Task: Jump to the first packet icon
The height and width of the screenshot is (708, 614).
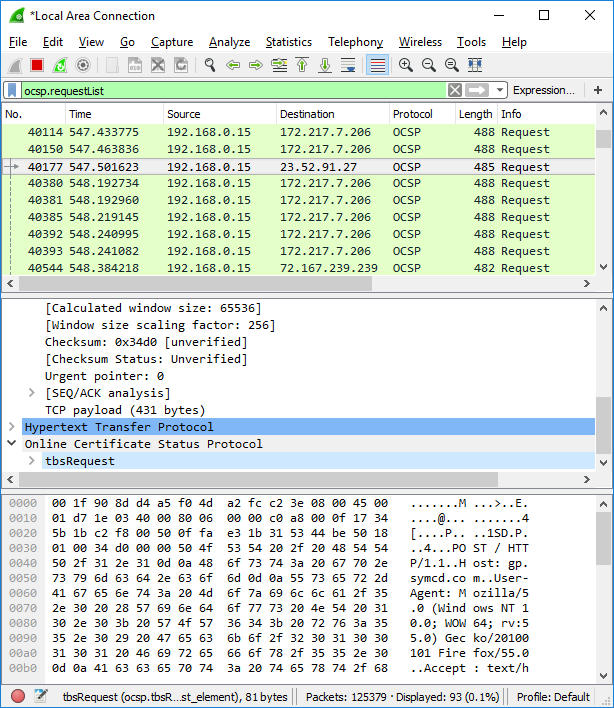Action: pyautogui.click(x=302, y=65)
